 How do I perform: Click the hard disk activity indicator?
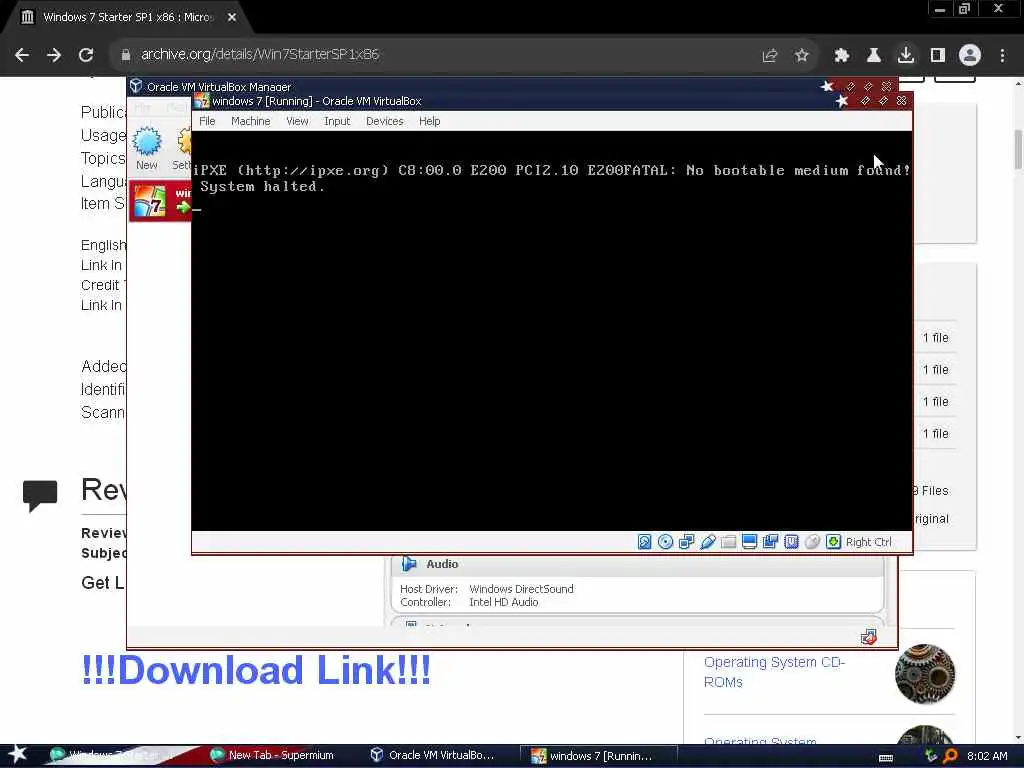645,542
